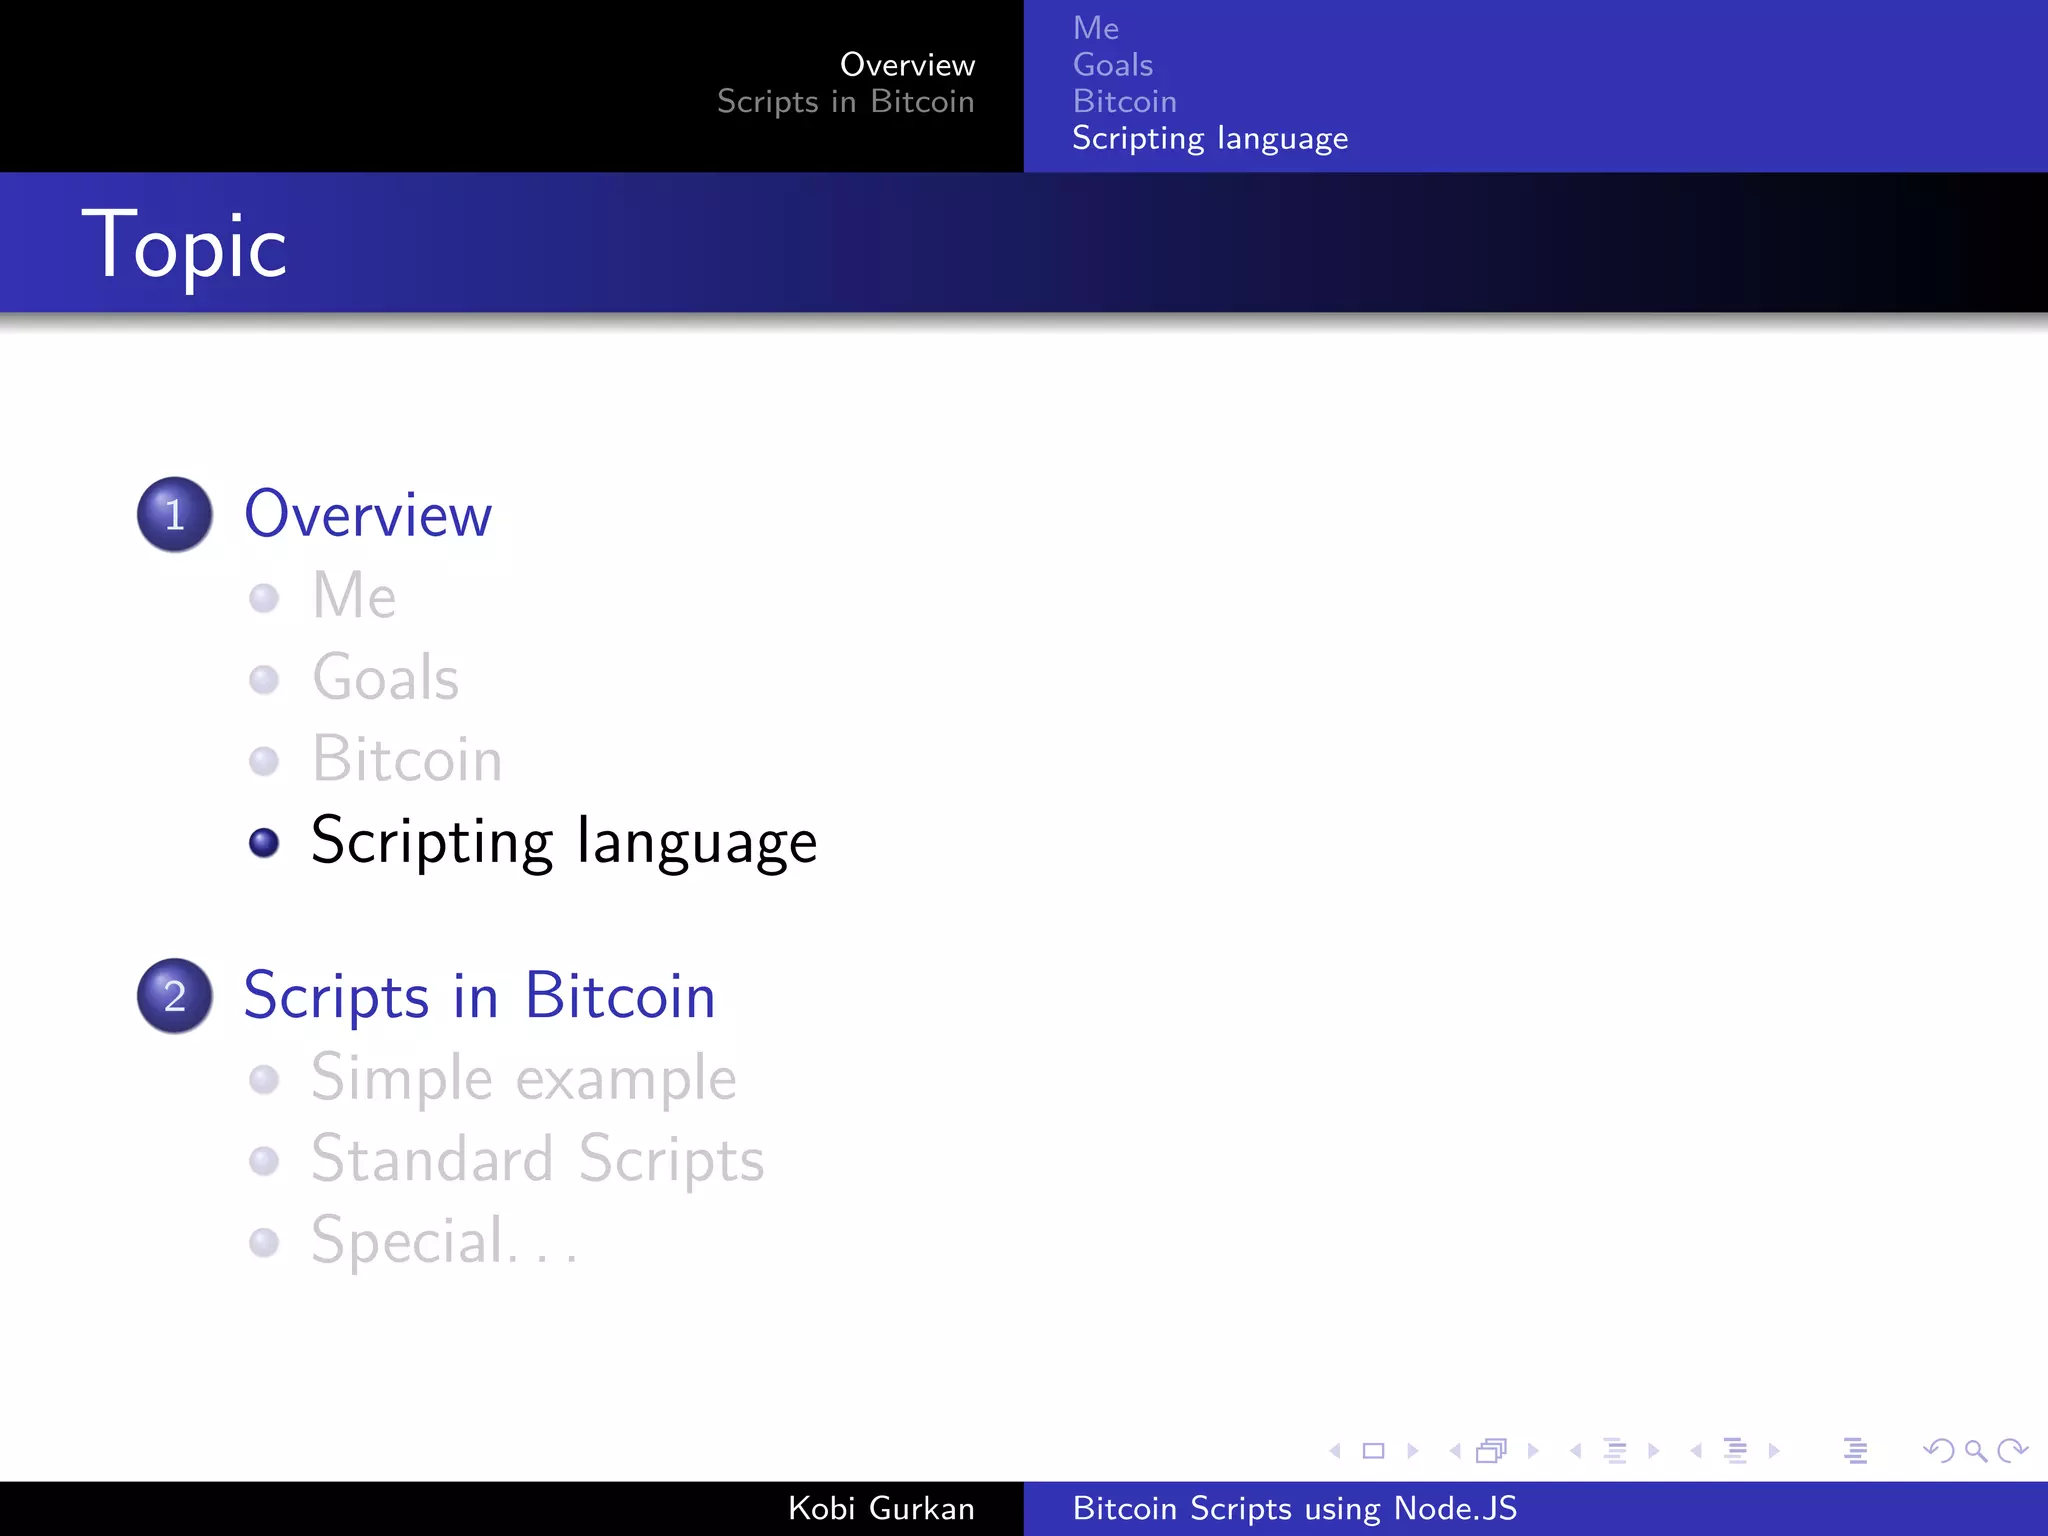Click the go forward curved arrow
2048x1536 pixels.
tap(2012, 1451)
